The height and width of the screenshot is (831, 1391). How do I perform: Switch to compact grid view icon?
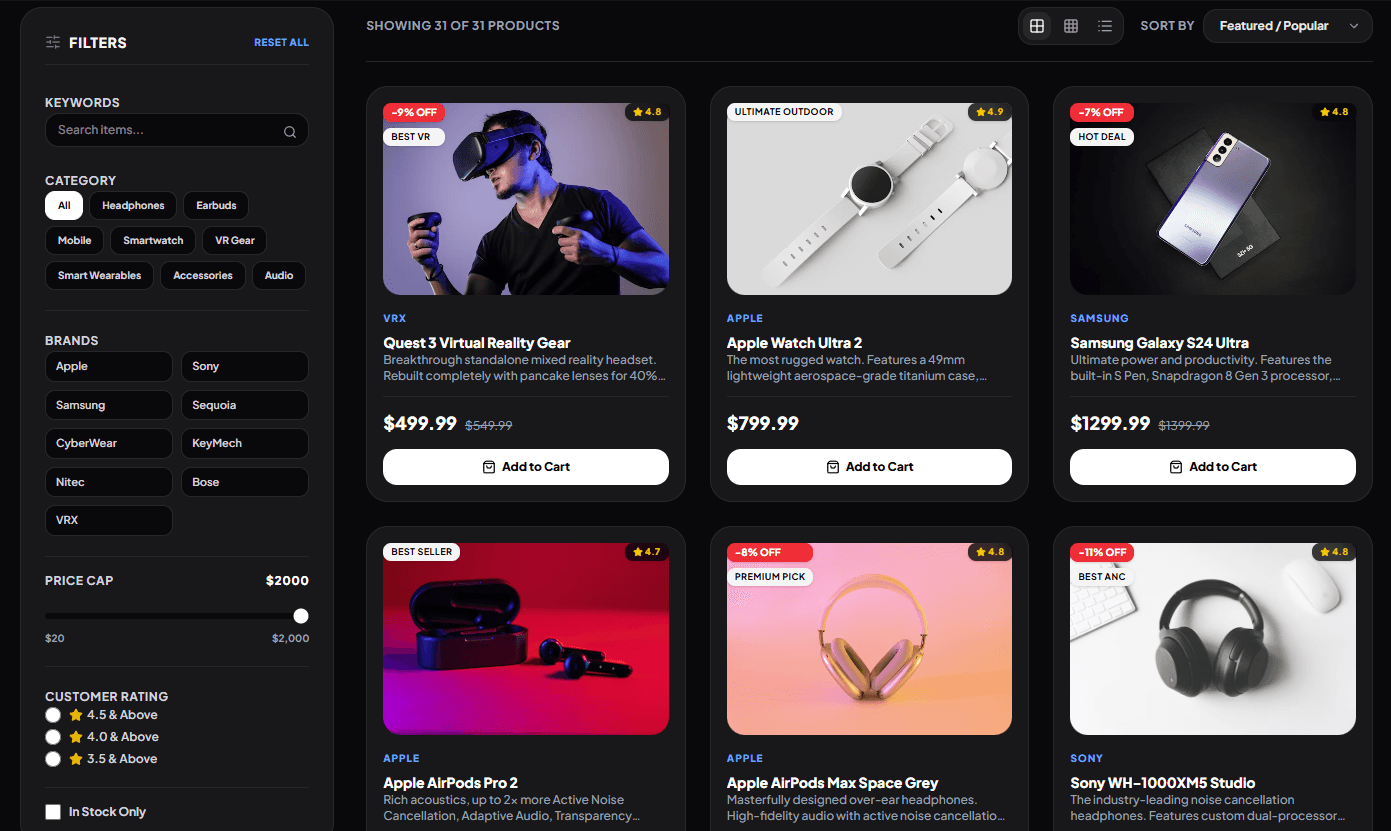1071,26
